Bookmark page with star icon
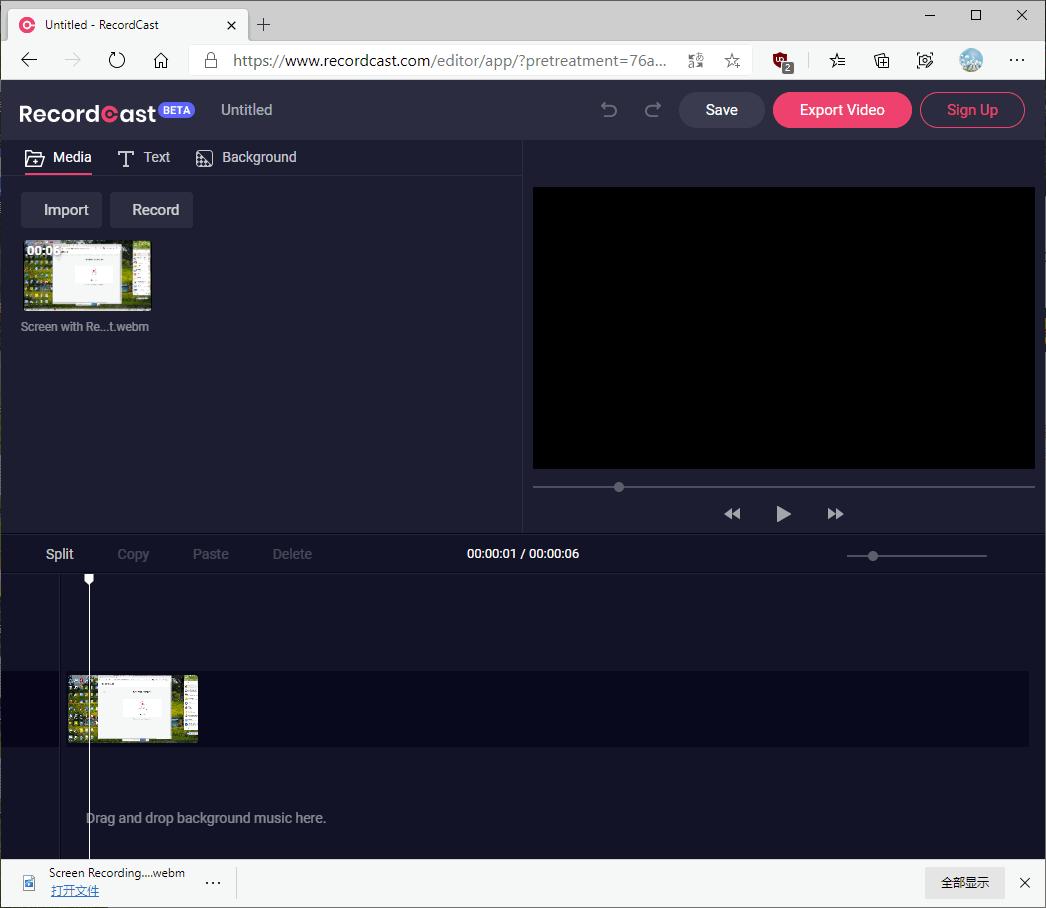The image size is (1046, 908). (x=732, y=61)
